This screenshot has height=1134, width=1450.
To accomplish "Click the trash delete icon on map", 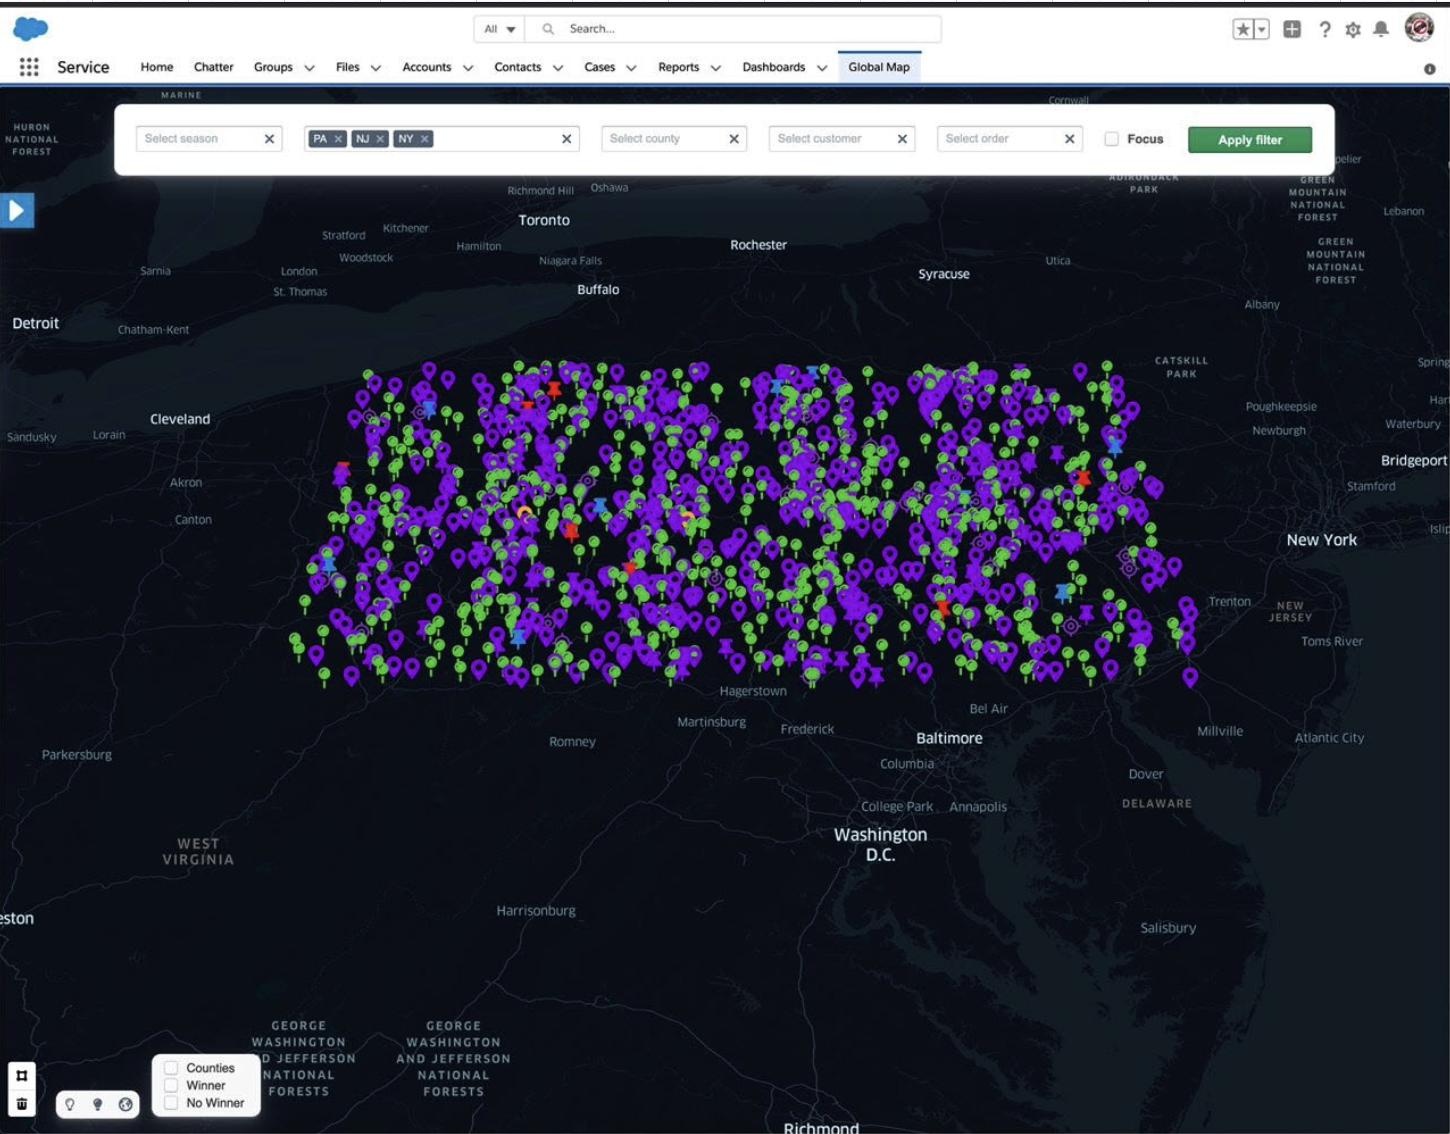I will pos(22,1104).
